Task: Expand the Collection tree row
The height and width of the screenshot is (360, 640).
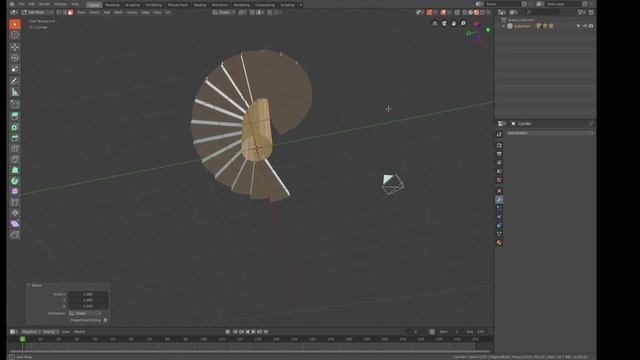Action: [x=503, y=26]
